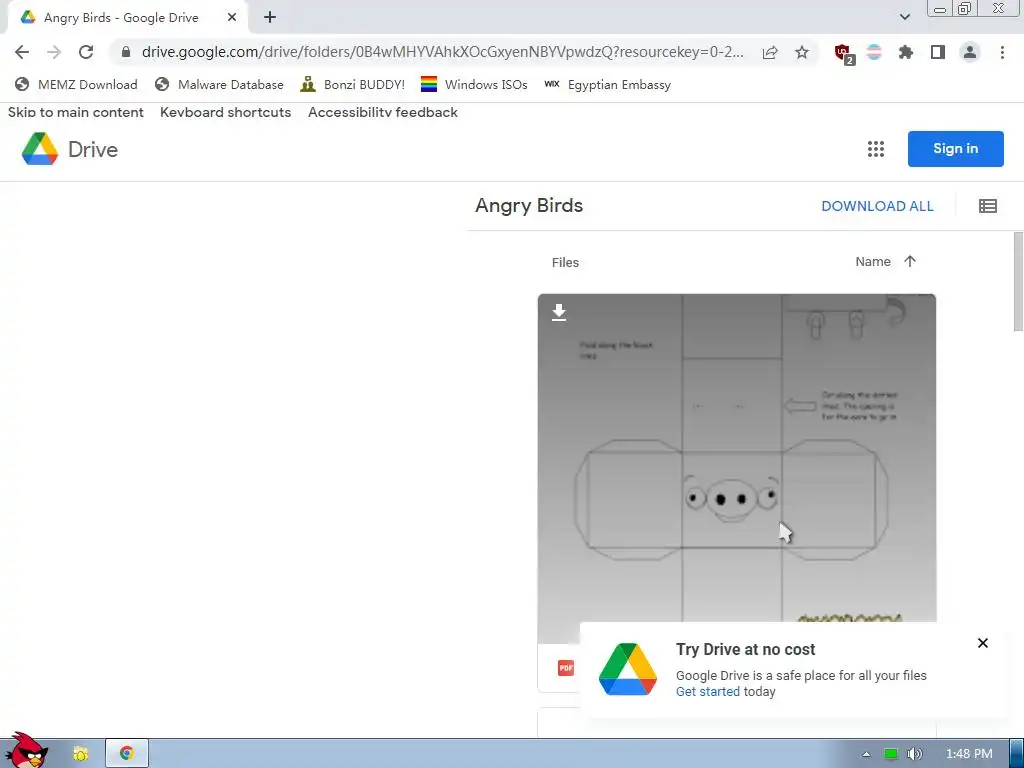Open the Google apps grid

tap(876, 149)
